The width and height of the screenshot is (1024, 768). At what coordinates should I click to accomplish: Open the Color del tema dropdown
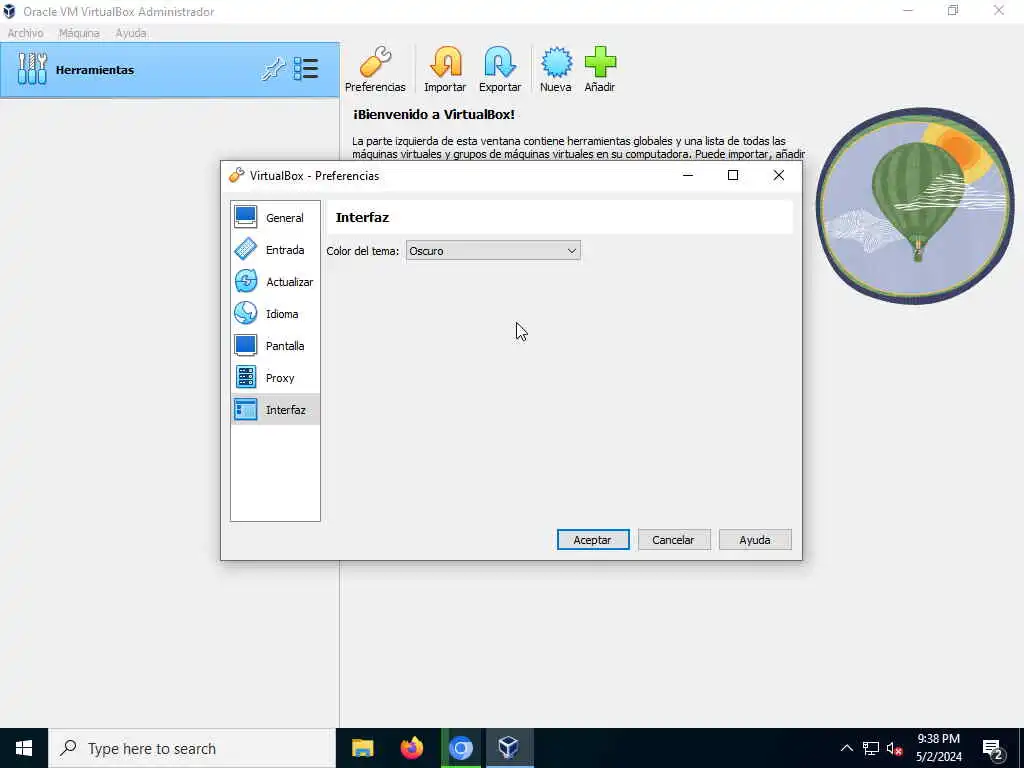pyautogui.click(x=493, y=251)
